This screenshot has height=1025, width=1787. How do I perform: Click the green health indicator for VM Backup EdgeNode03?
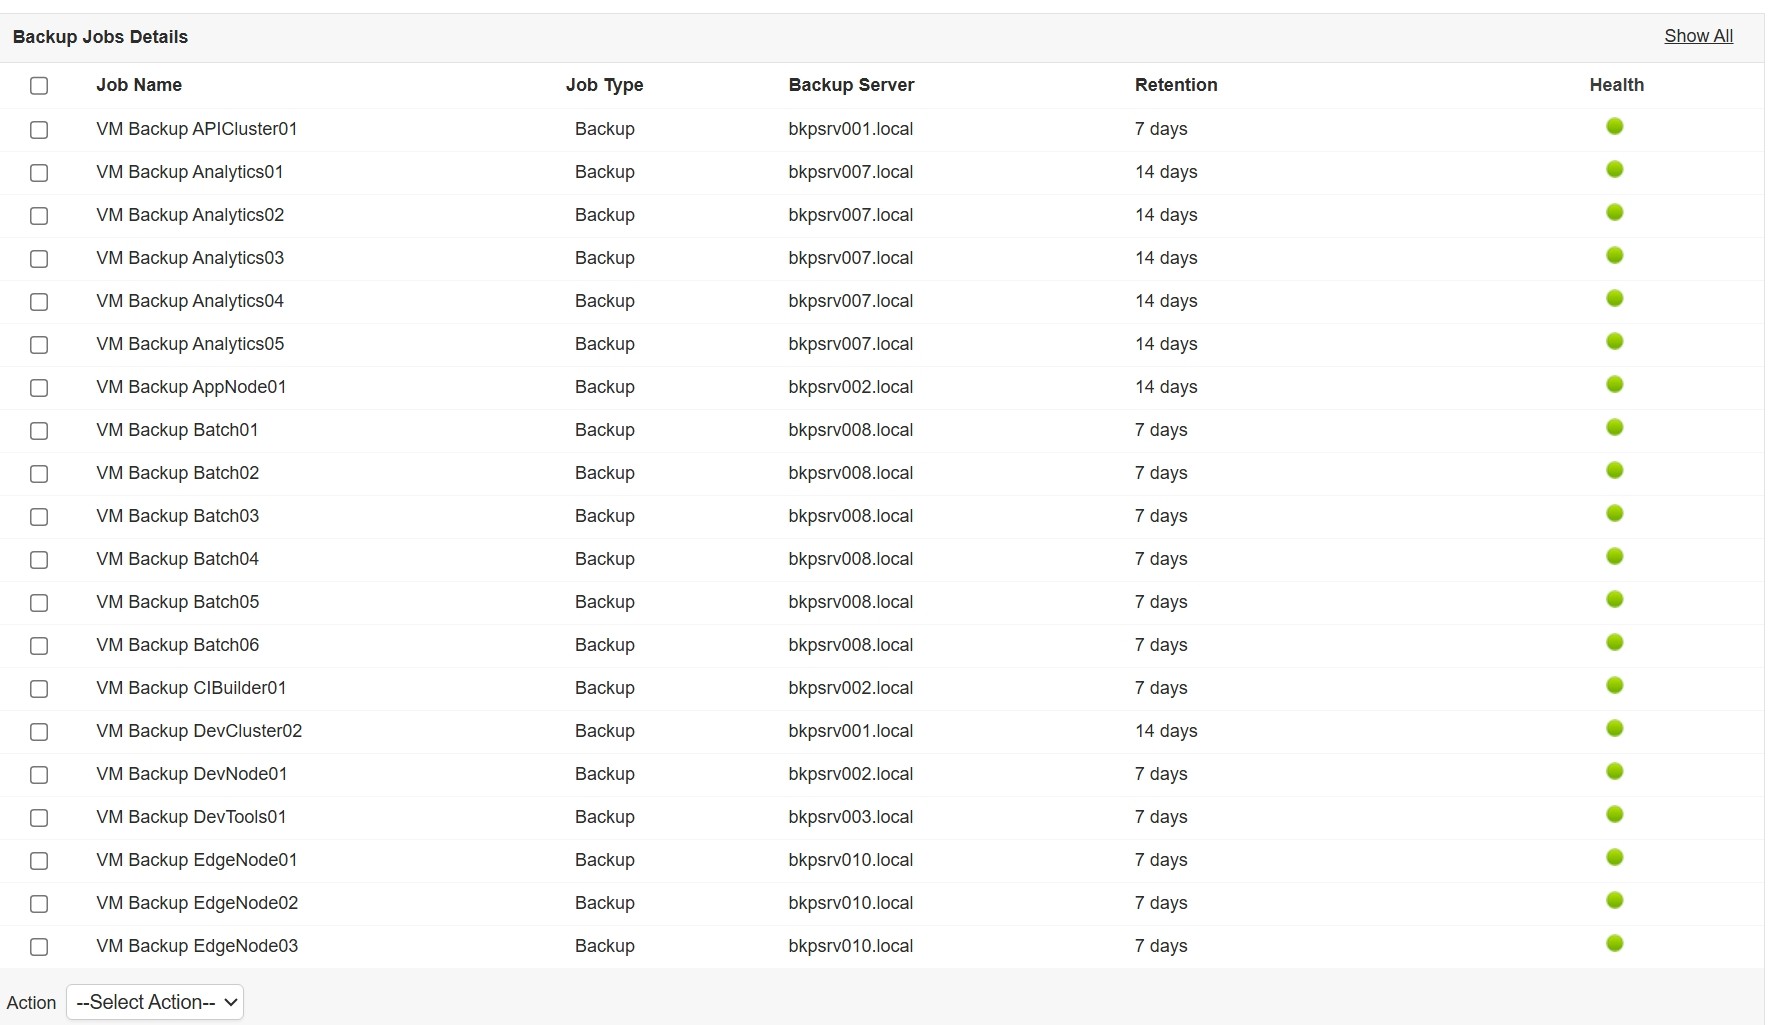(1615, 943)
